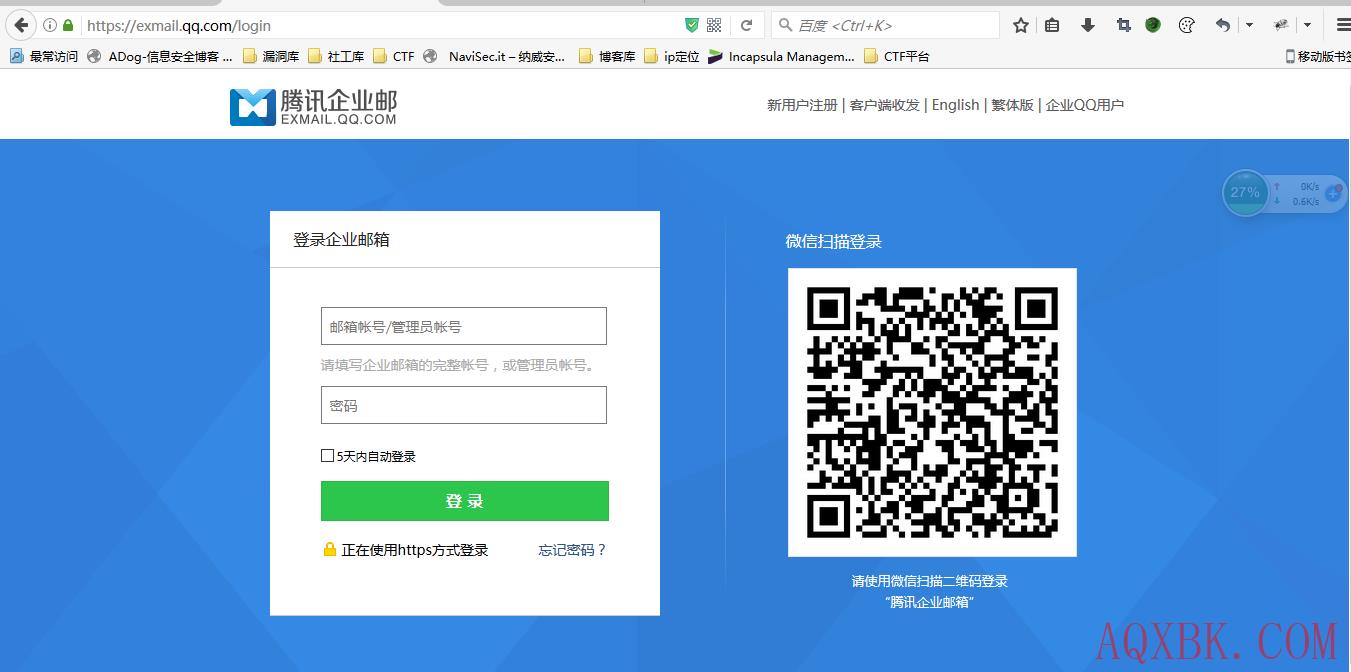
Task: Open the 最常访问 bookmark
Action: [44, 56]
